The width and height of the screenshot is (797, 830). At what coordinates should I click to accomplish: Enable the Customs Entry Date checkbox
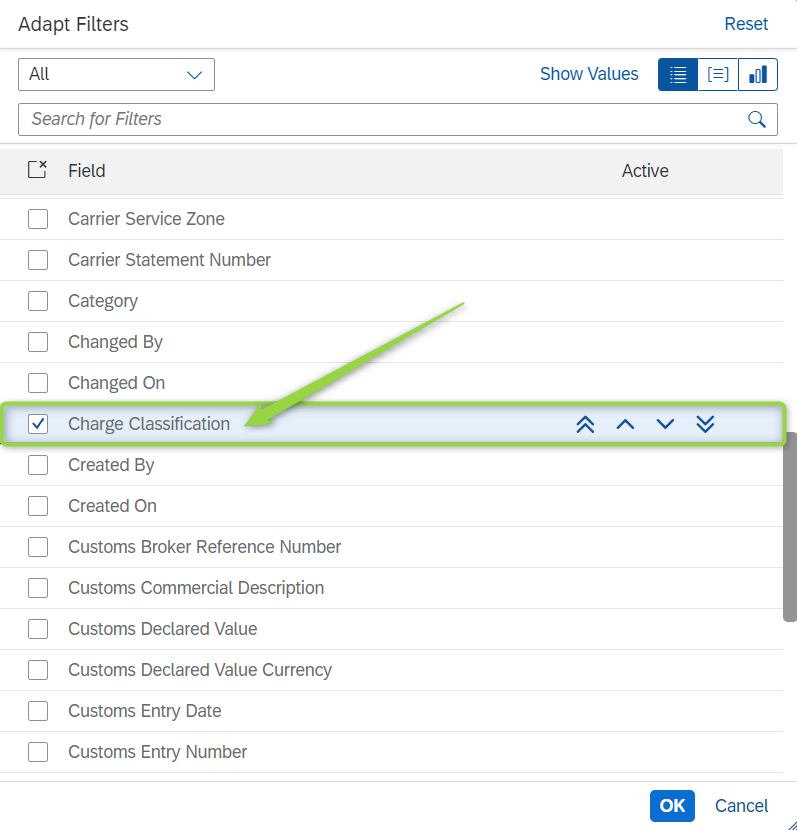pos(37,710)
